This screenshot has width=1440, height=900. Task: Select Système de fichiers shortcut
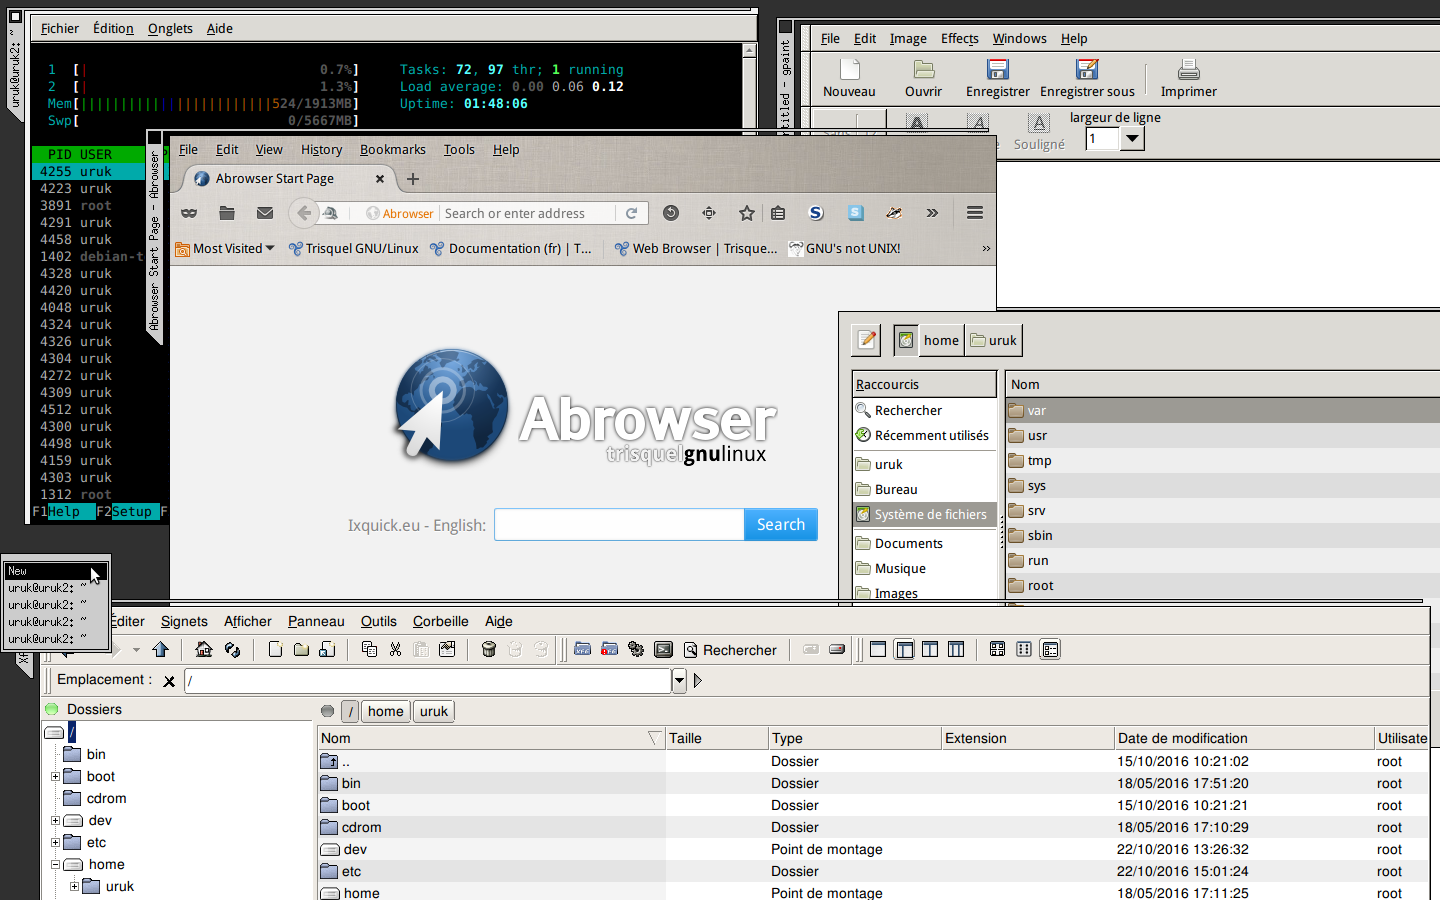pos(925,515)
